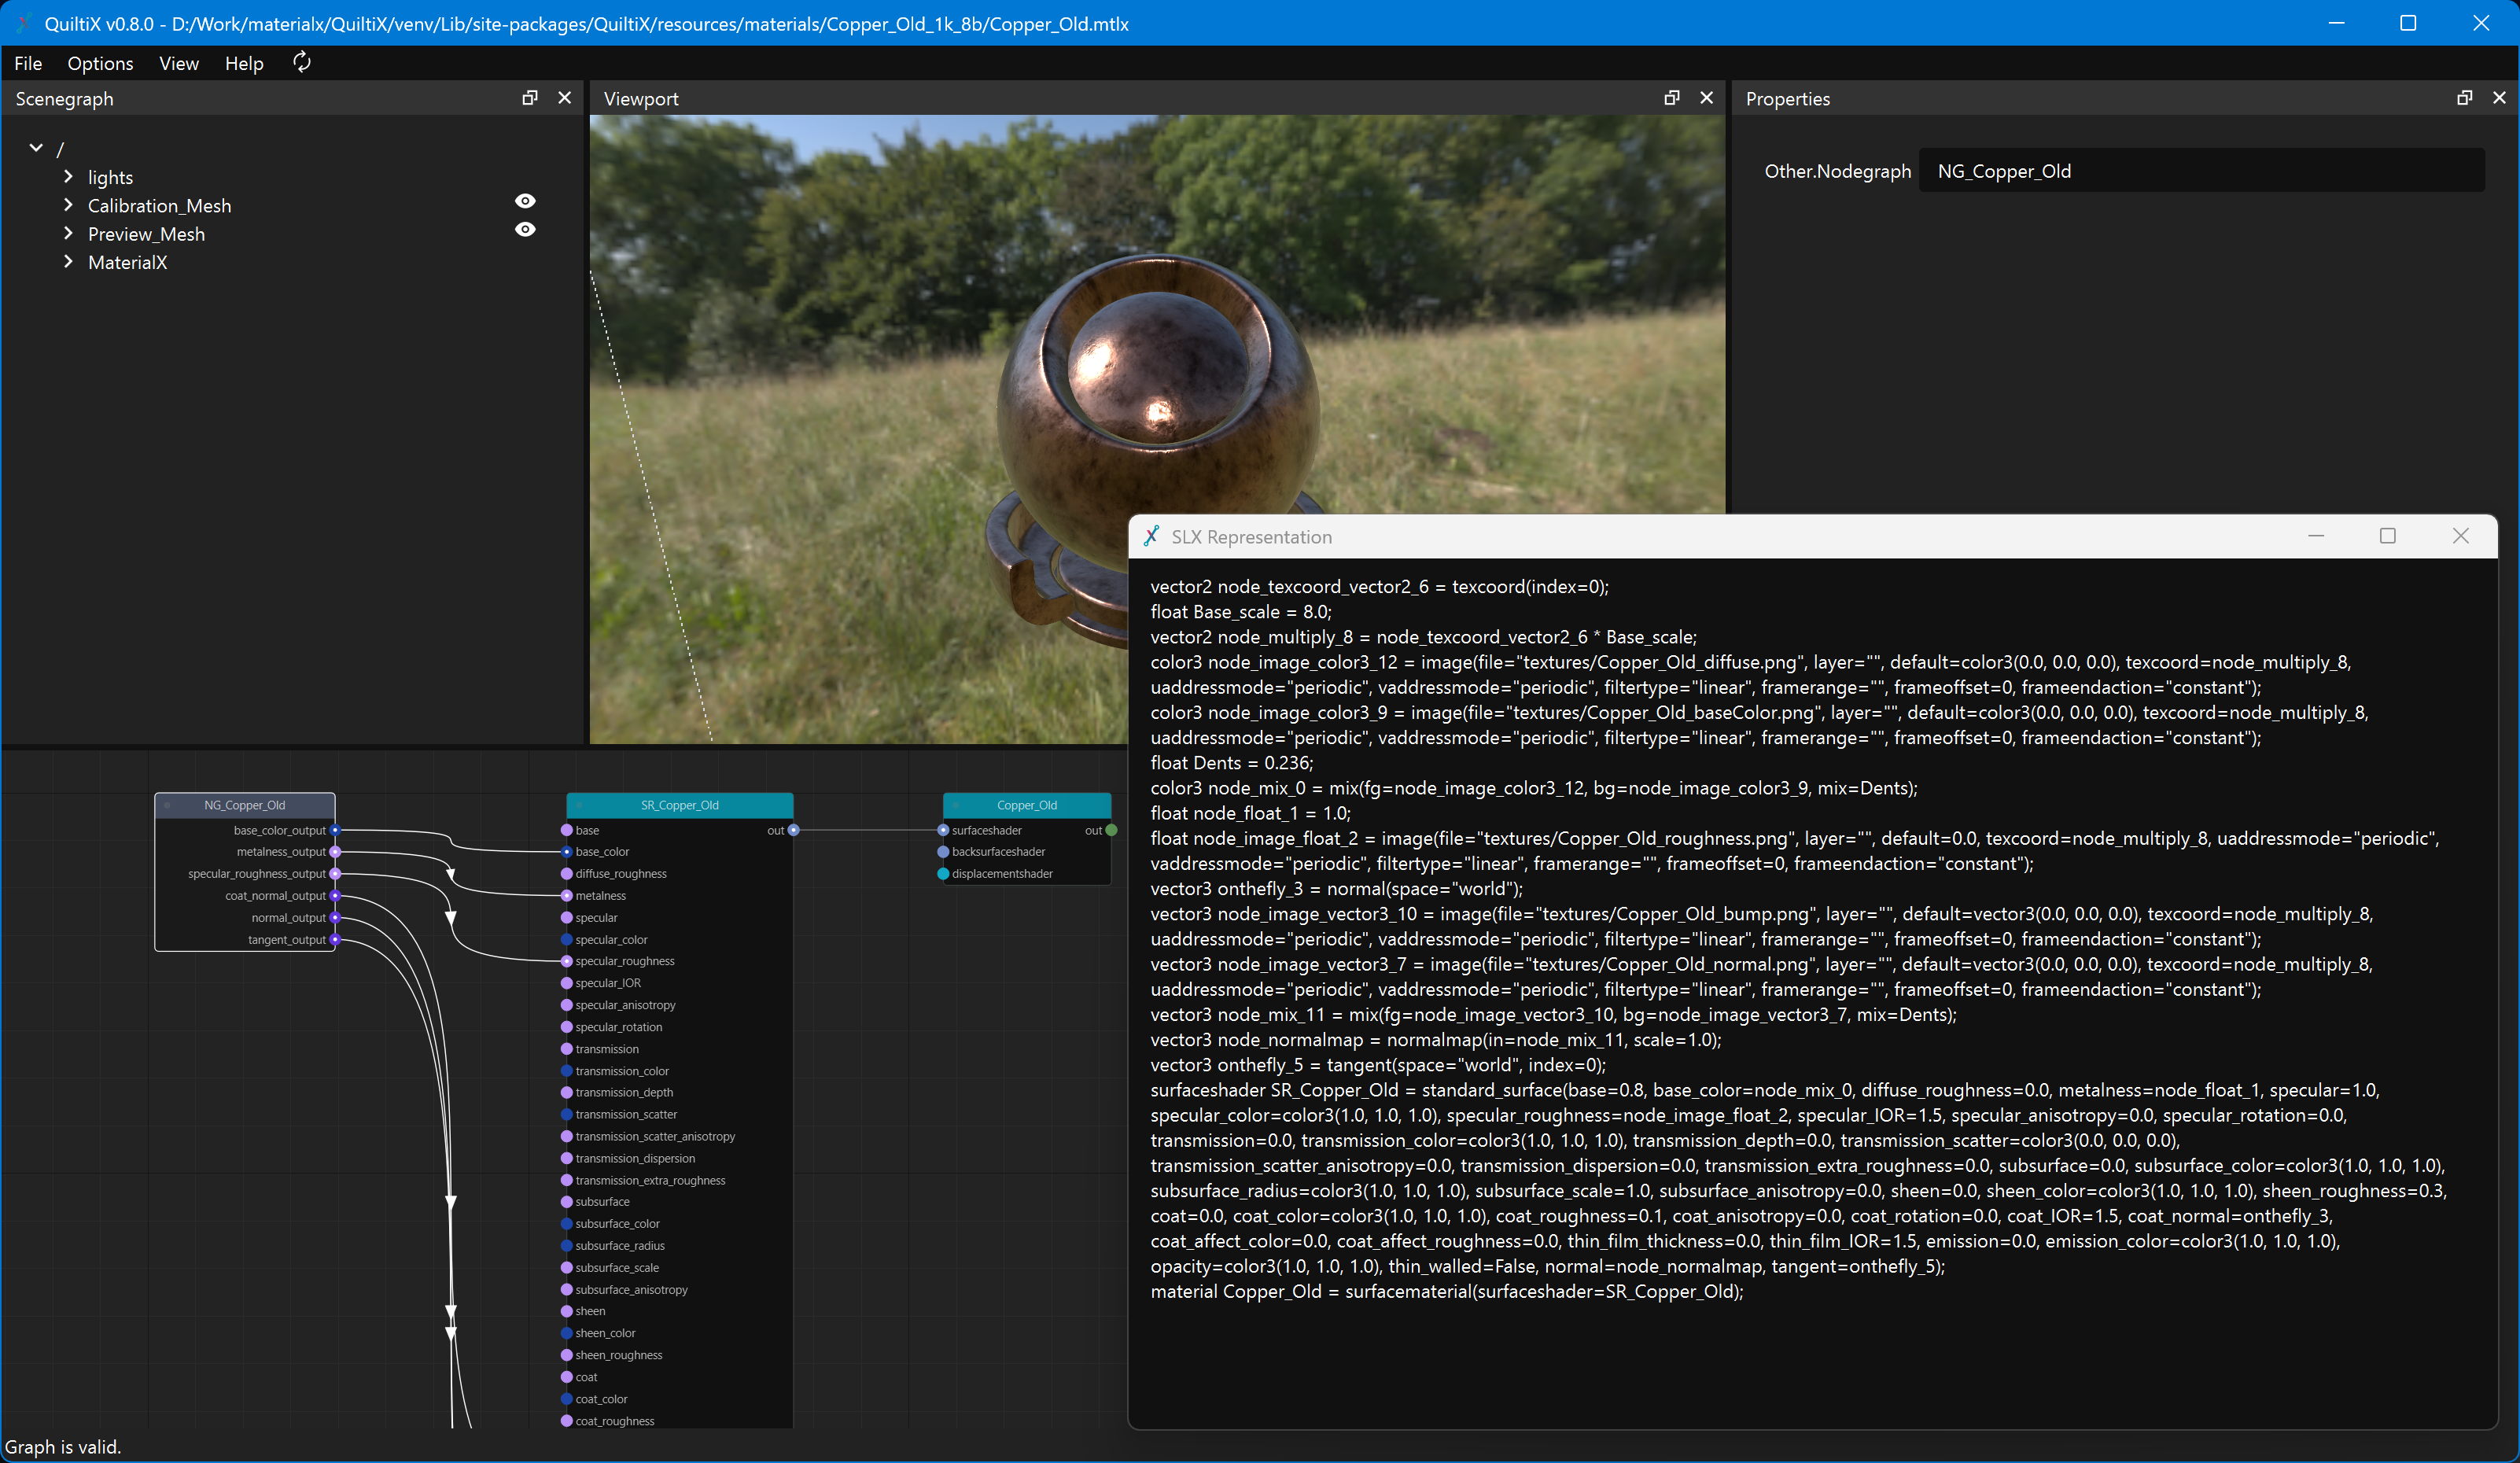Open the File menu
2520x1463 pixels.
pyautogui.click(x=28, y=63)
